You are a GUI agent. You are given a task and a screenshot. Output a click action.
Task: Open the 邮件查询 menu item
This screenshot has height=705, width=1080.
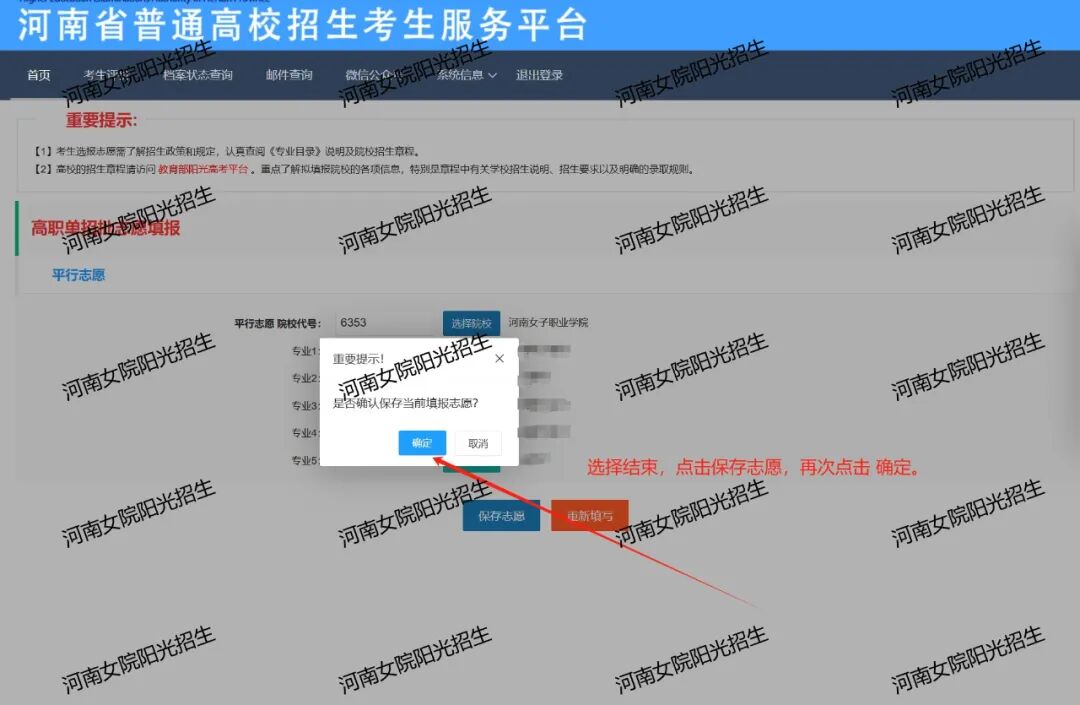click(289, 75)
